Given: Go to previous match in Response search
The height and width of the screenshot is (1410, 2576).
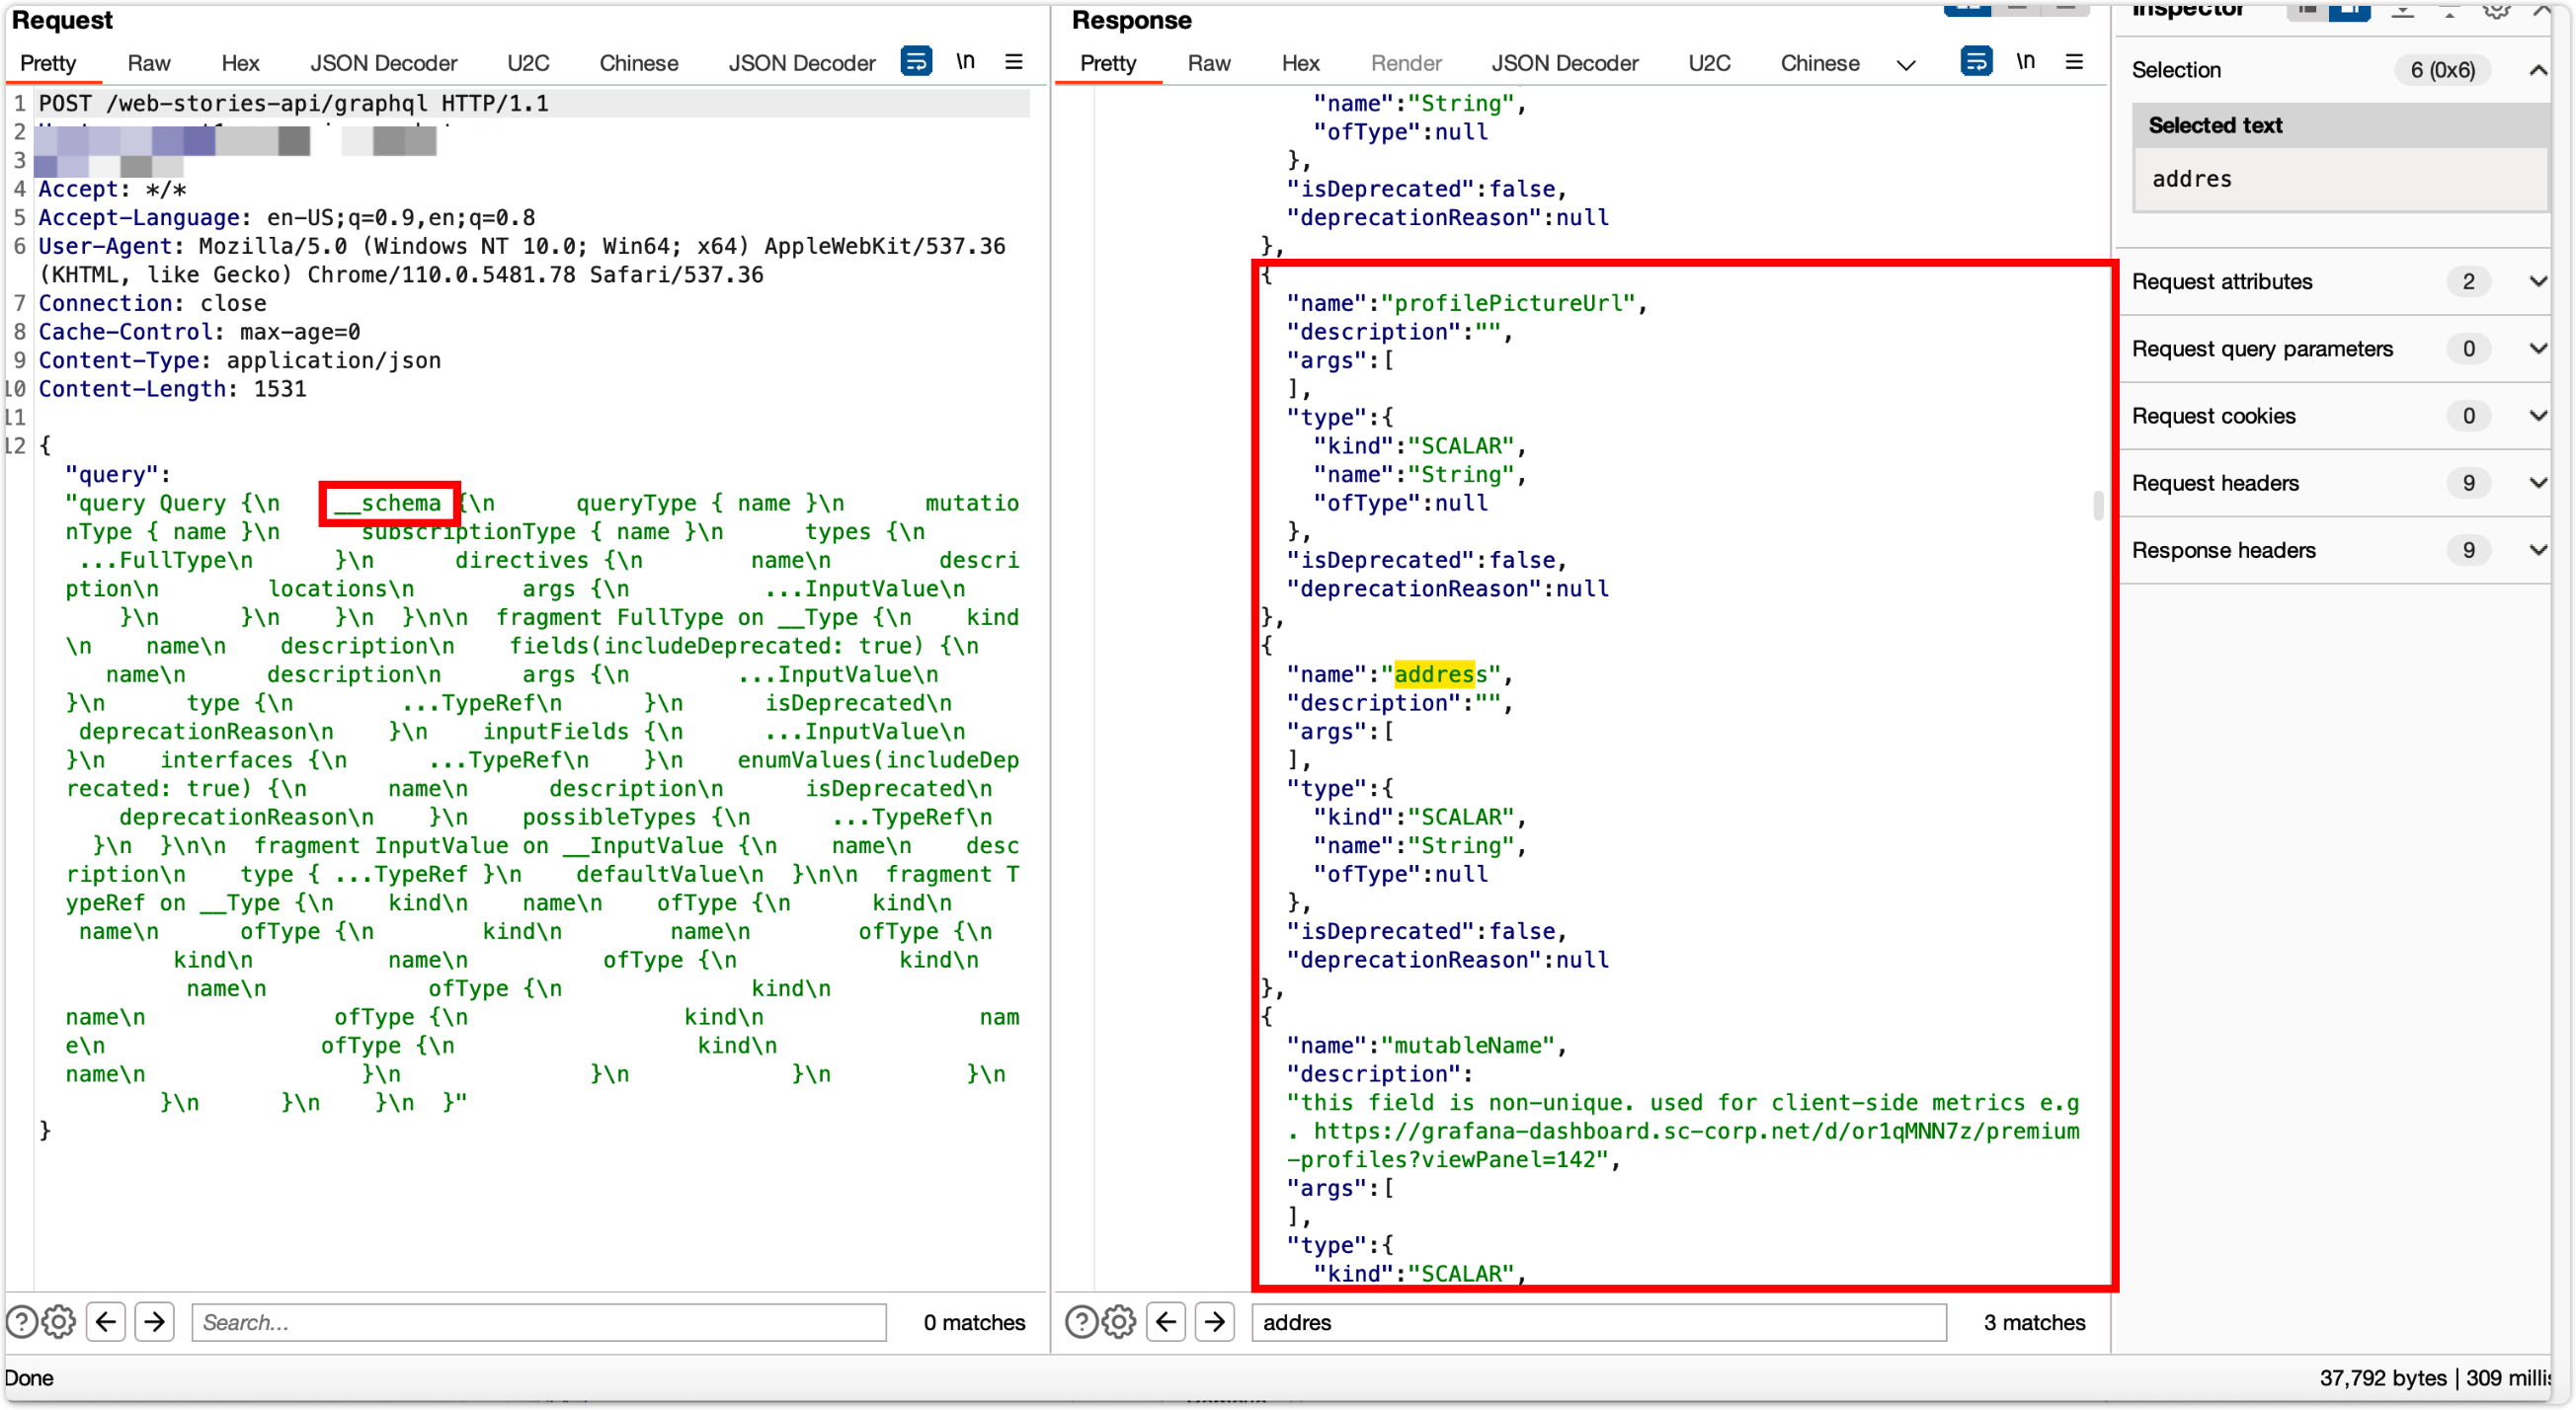Looking at the screenshot, I should 1166,1322.
